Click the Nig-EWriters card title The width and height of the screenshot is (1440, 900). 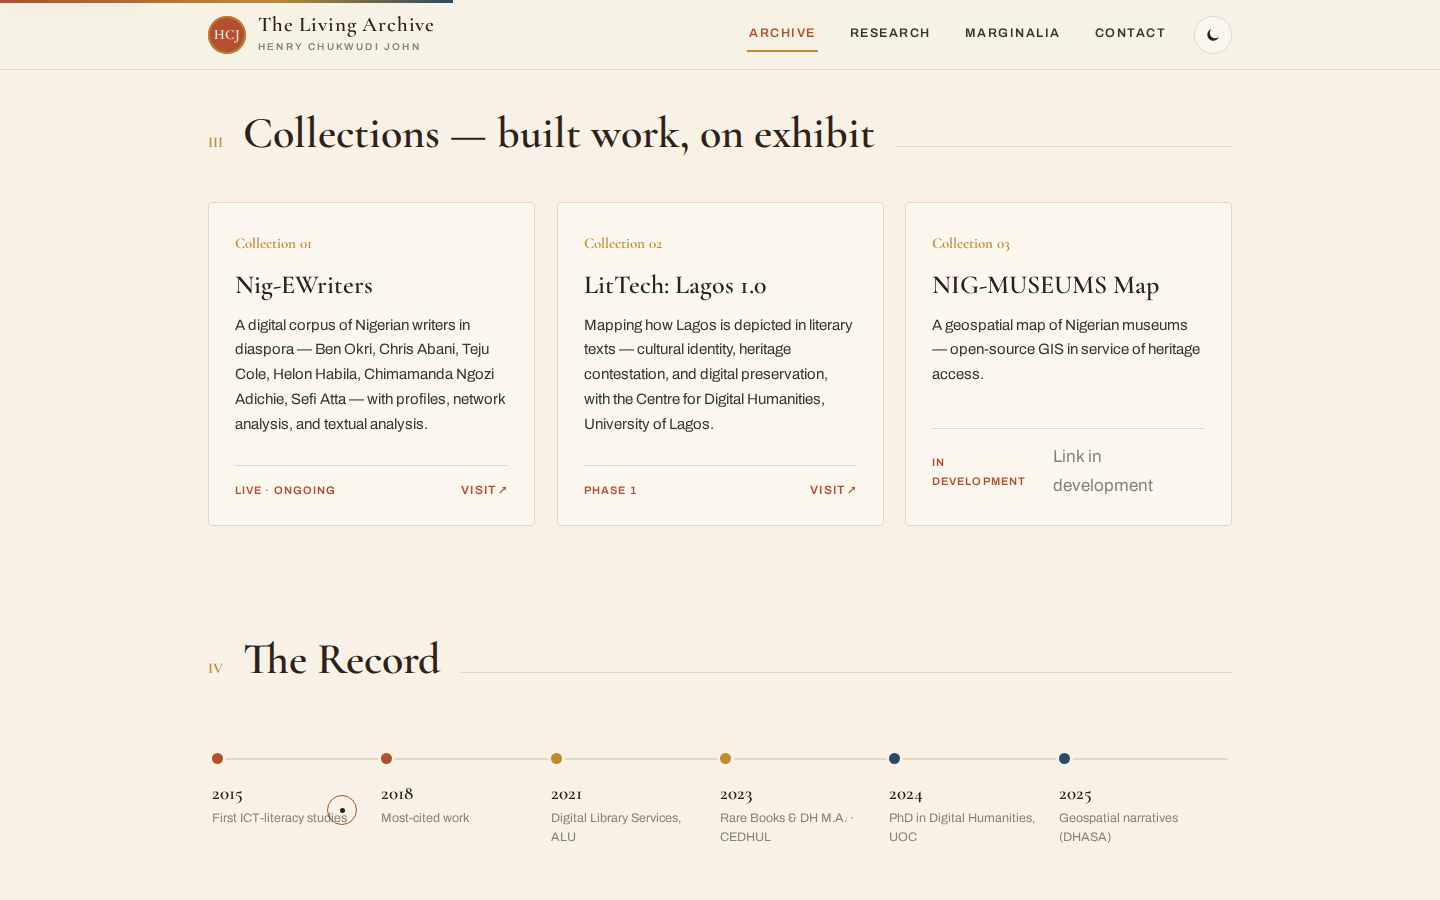pos(304,285)
